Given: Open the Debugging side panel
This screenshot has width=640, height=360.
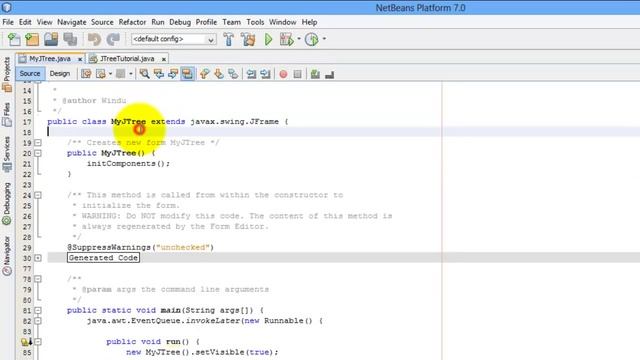Looking at the screenshot, I should 7,204.
